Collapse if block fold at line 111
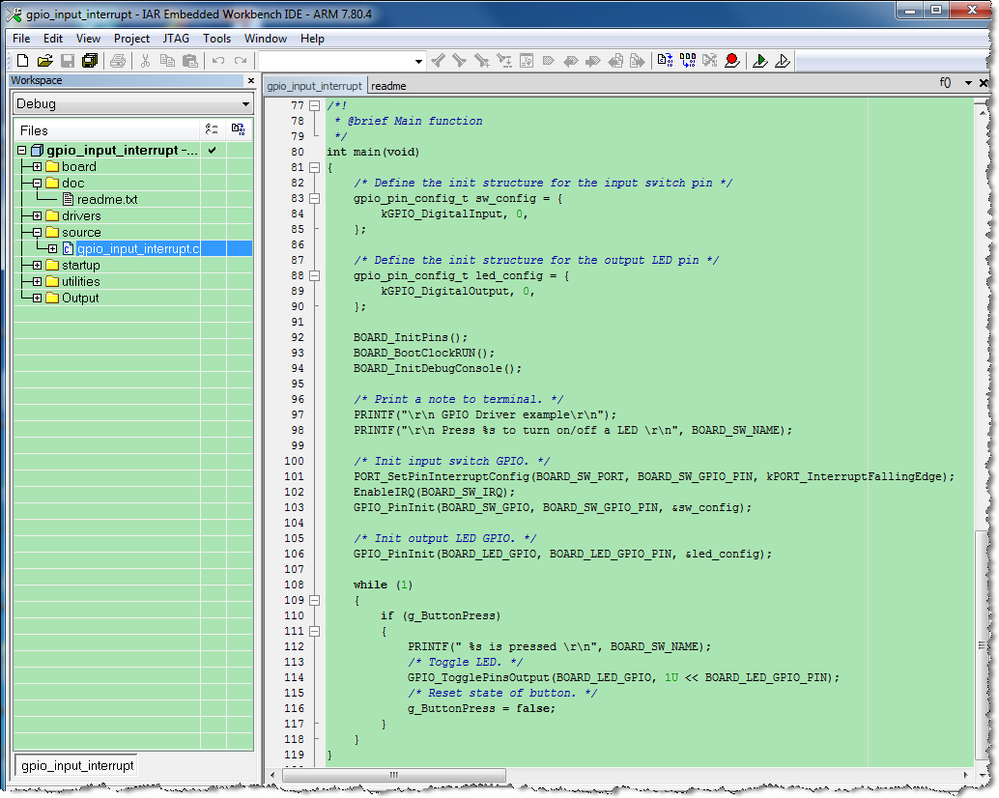 (x=314, y=631)
